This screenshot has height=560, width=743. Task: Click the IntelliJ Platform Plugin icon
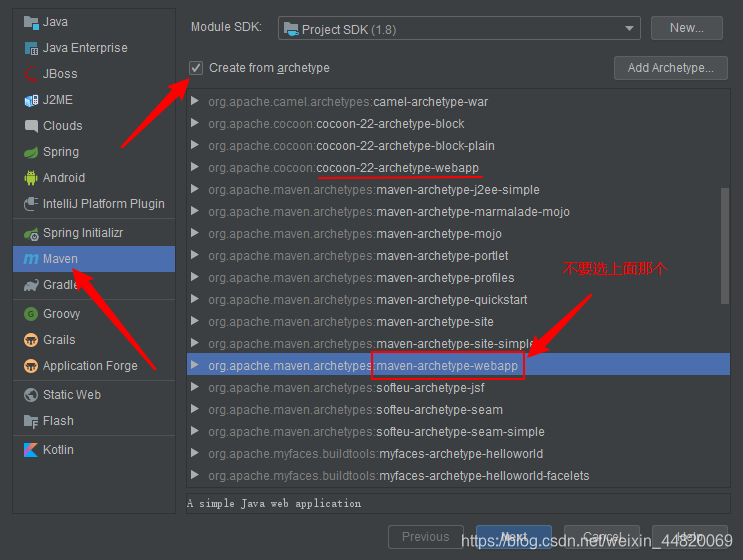(x=31, y=204)
